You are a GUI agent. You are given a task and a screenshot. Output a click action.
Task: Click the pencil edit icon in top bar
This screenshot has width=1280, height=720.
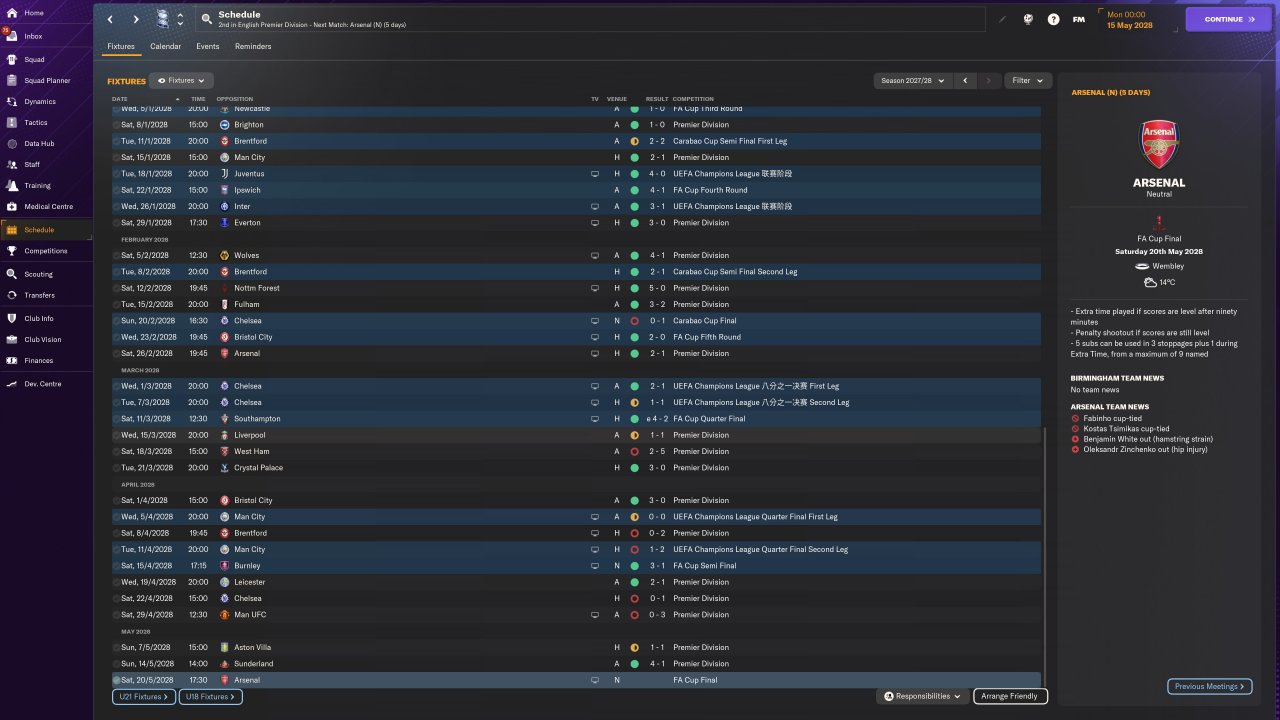click(x=1003, y=19)
